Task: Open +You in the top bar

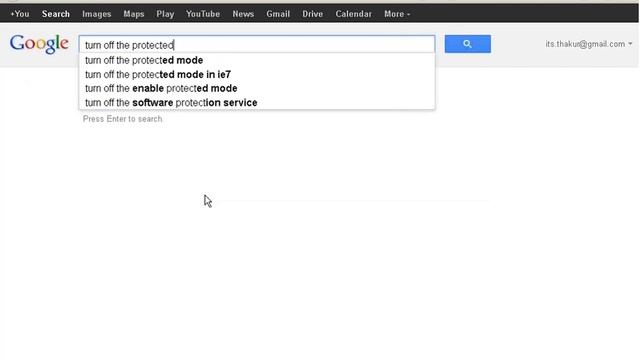Action: click(x=20, y=14)
